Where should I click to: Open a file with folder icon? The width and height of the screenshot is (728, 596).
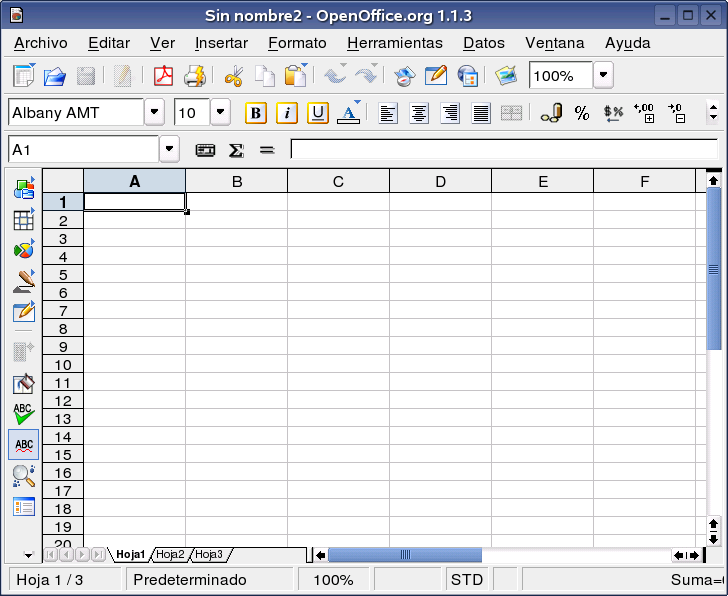pos(55,76)
